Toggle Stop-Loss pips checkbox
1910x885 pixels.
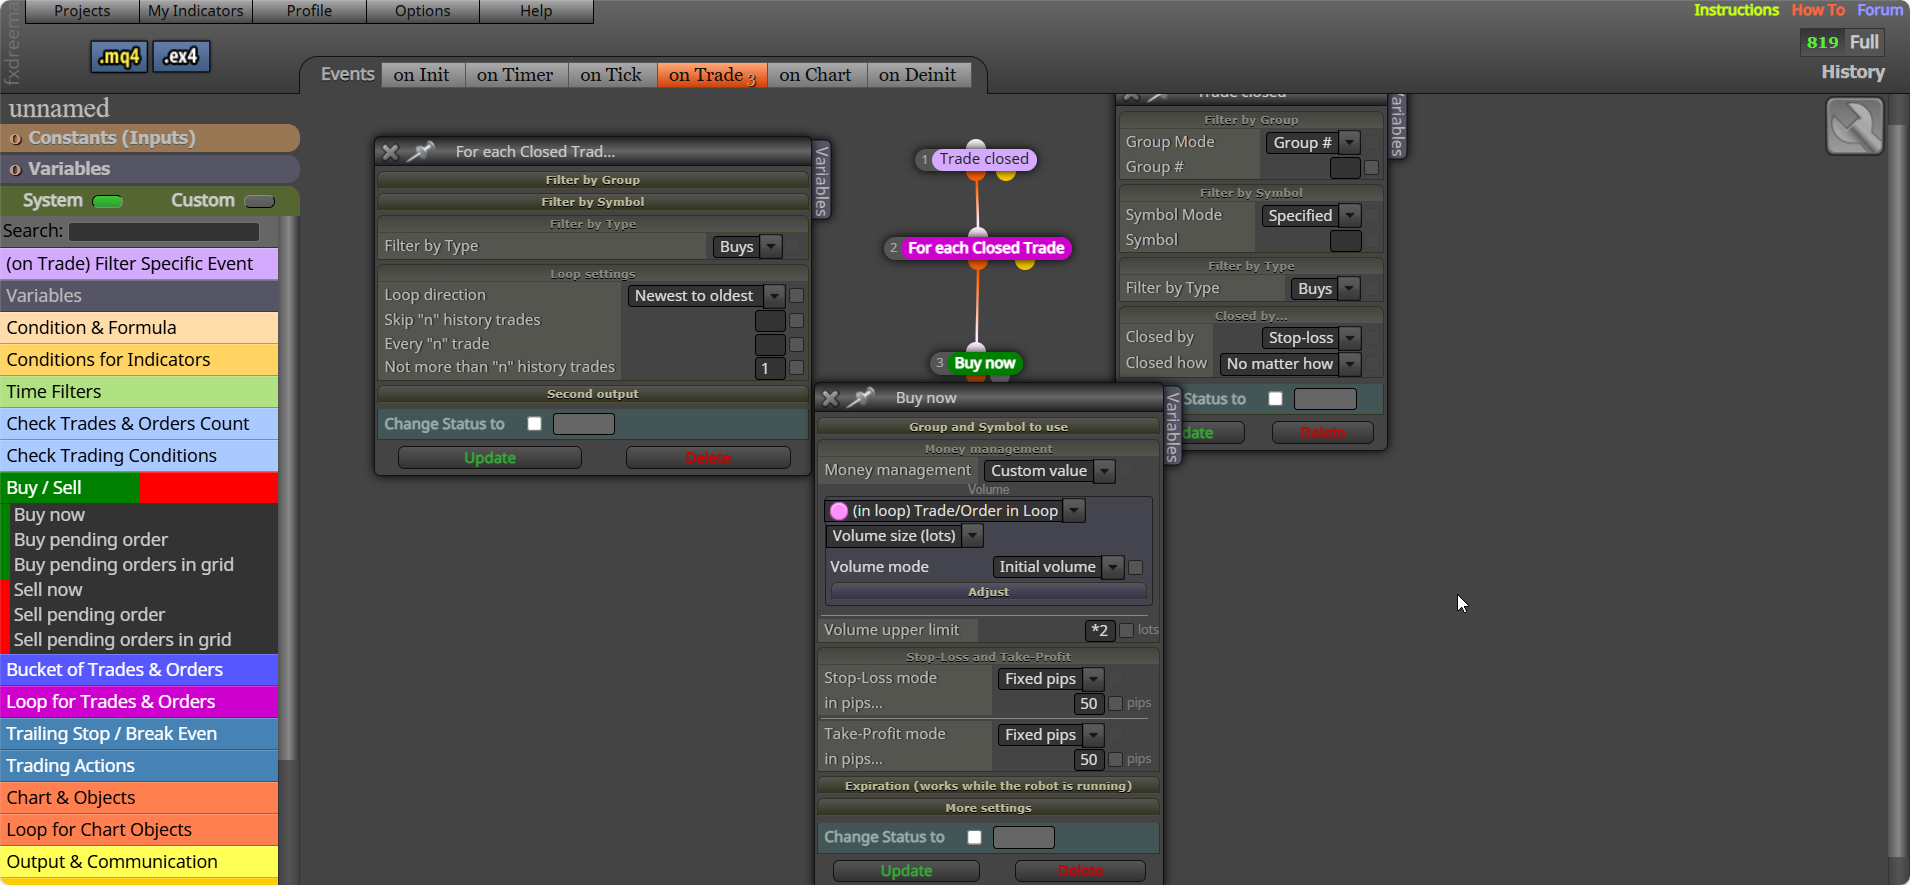click(1116, 704)
